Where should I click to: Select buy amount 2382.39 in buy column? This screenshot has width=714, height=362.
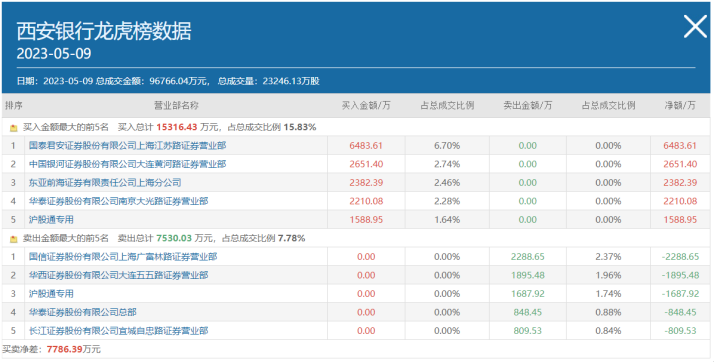[x=366, y=183]
